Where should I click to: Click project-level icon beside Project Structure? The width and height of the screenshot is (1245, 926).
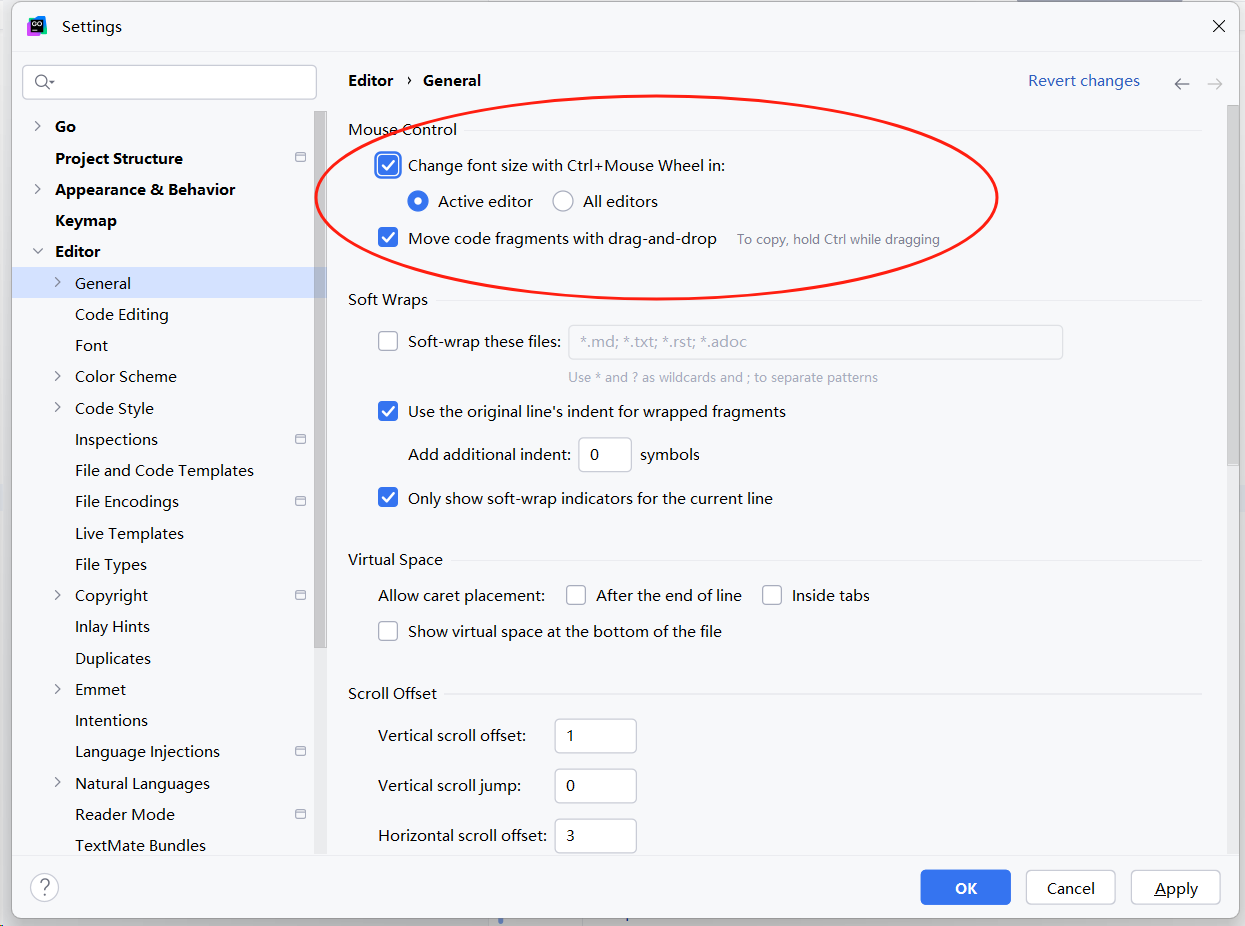pyautogui.click(x=300, y=158)
